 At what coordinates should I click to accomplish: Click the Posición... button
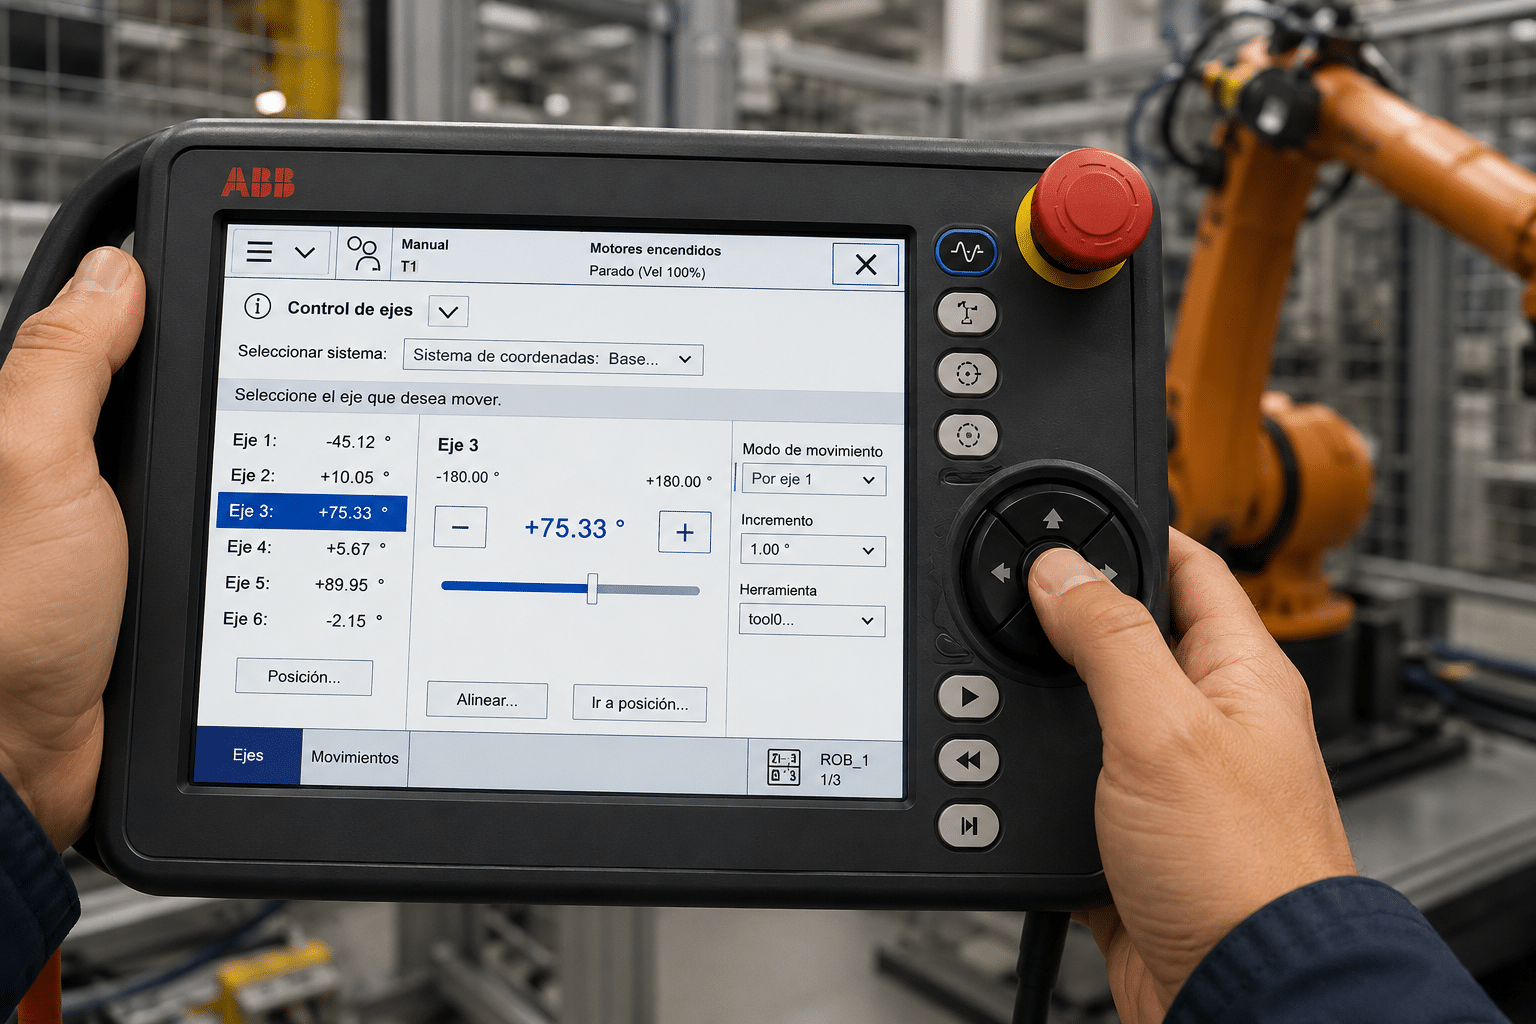pos(304,677)
